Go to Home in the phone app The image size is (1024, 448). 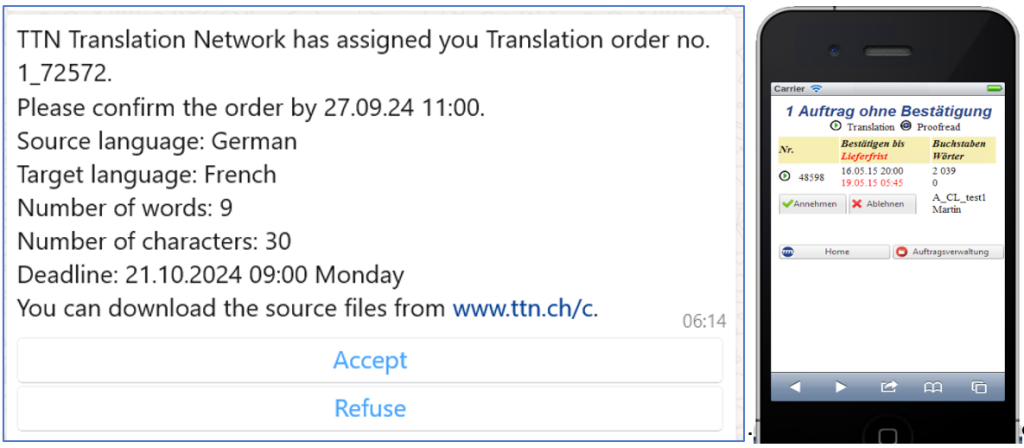pos(834,252)
